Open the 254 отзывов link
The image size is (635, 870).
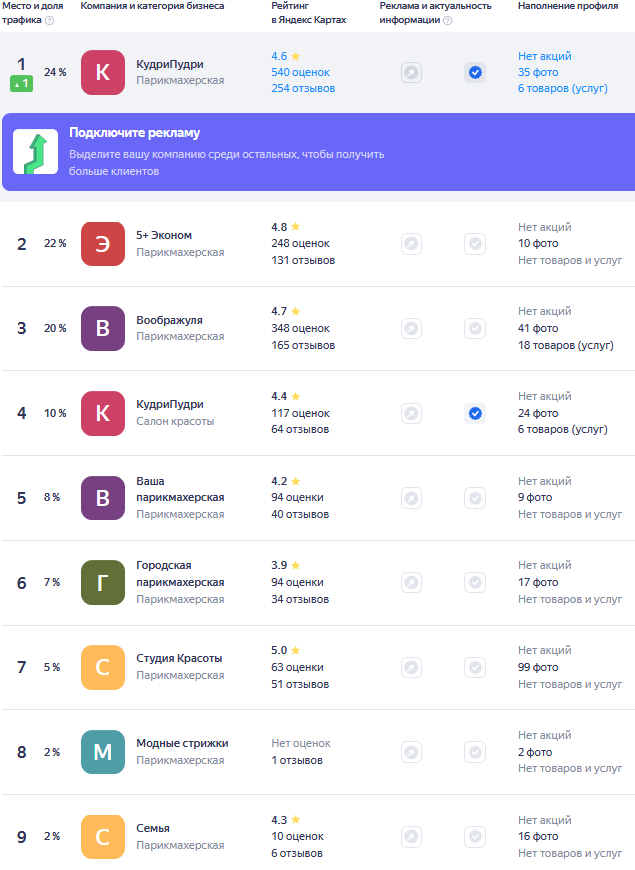(303, 88)
